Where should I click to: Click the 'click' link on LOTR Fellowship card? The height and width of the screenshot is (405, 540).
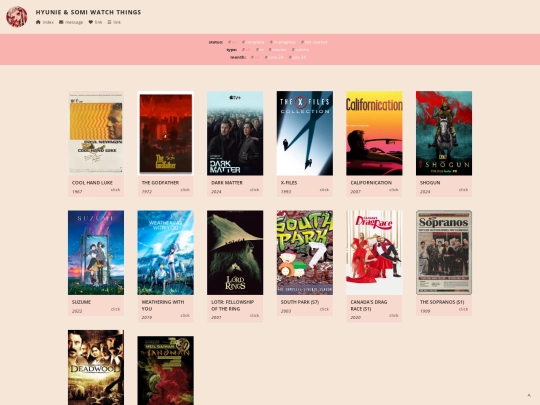pos(255,315)
